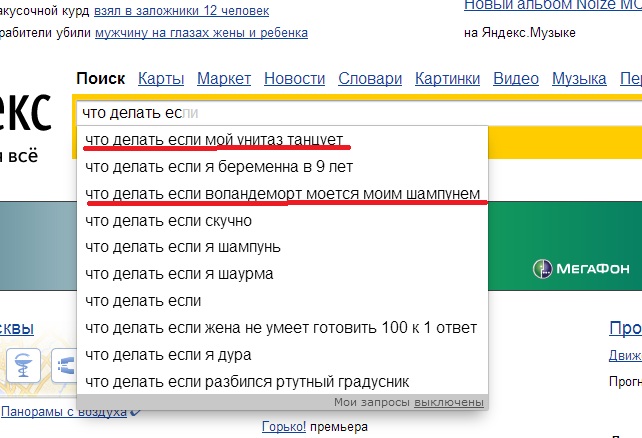
Task: Pick suggestion 'если я шампунь'
Action: click(283, 247)
